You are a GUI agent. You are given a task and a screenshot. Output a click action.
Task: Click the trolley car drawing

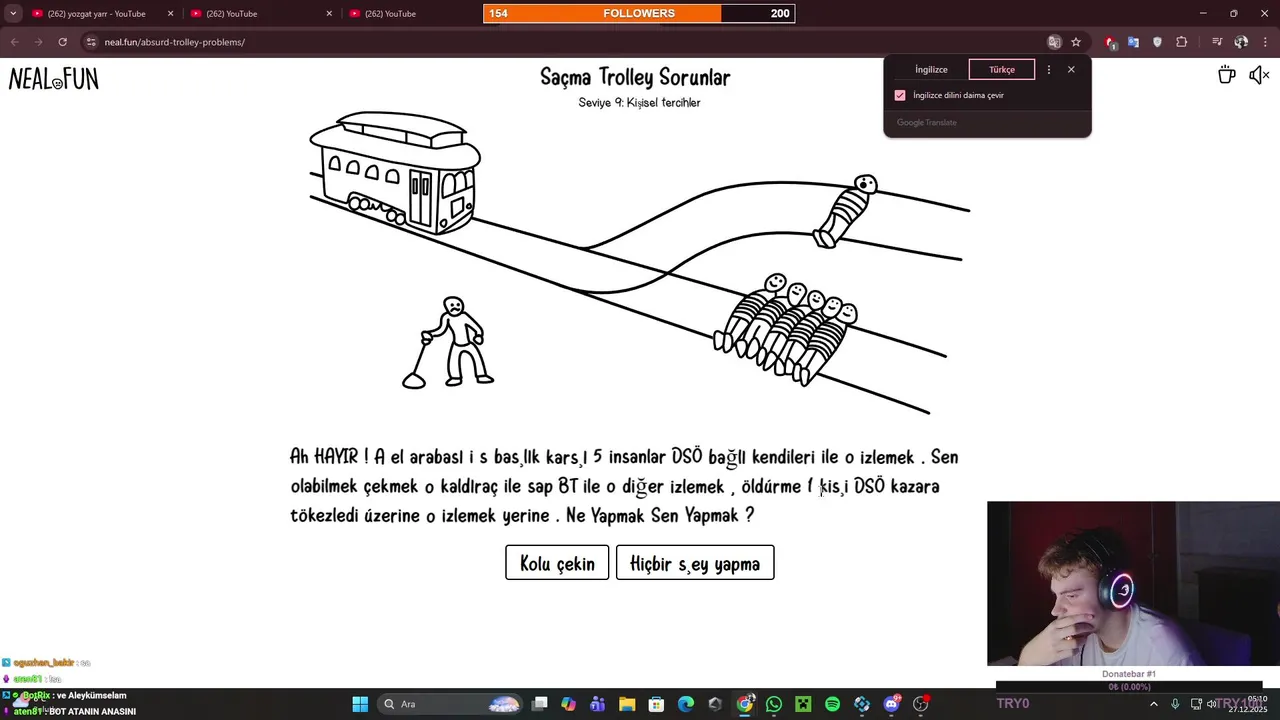[x=395, y=172]
